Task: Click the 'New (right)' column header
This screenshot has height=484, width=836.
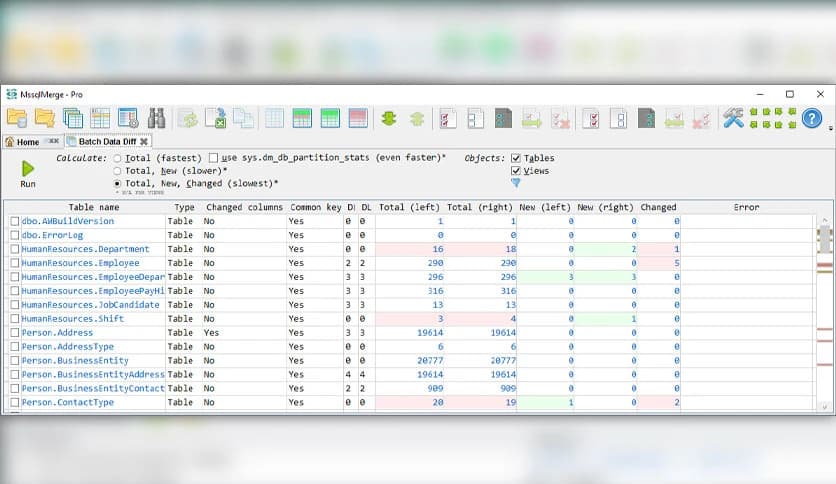Action: tap(605, 207)
